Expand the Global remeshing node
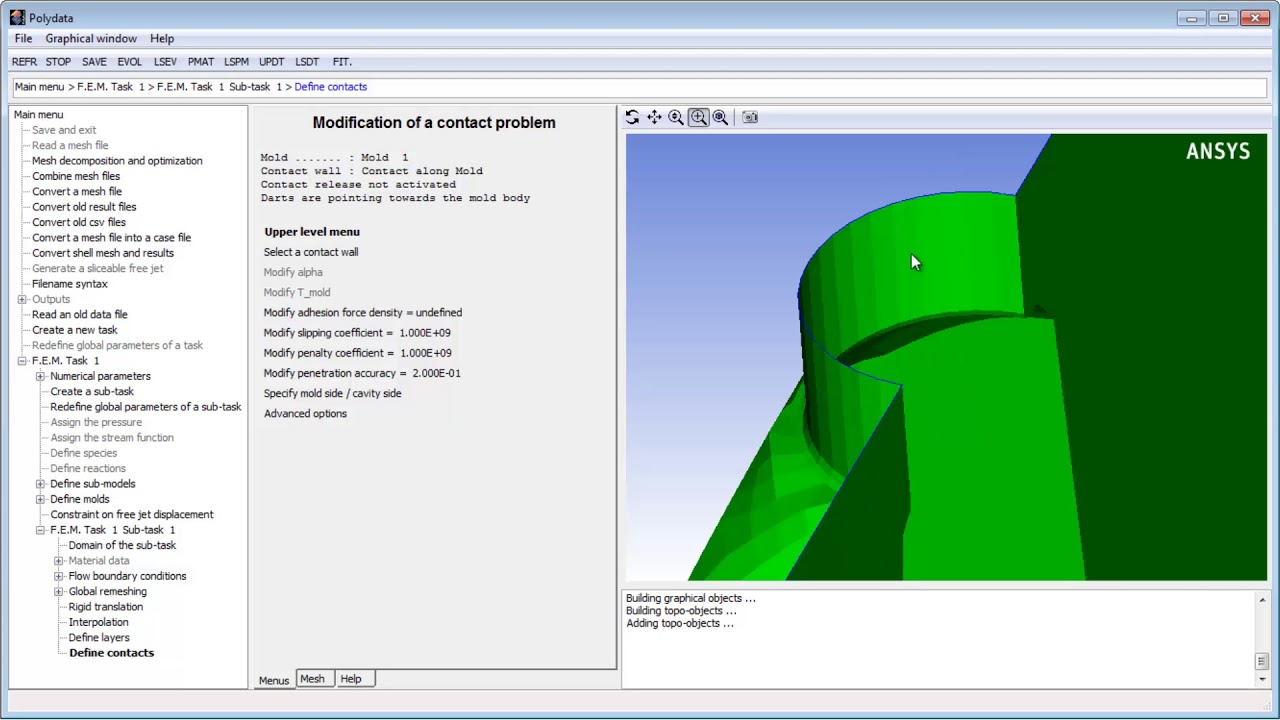1280x720 pixels. [59, 592]
